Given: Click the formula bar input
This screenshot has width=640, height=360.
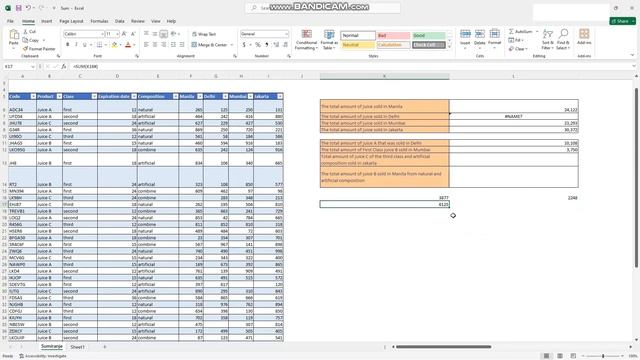Looking at the screenshot, I should 351,66.
